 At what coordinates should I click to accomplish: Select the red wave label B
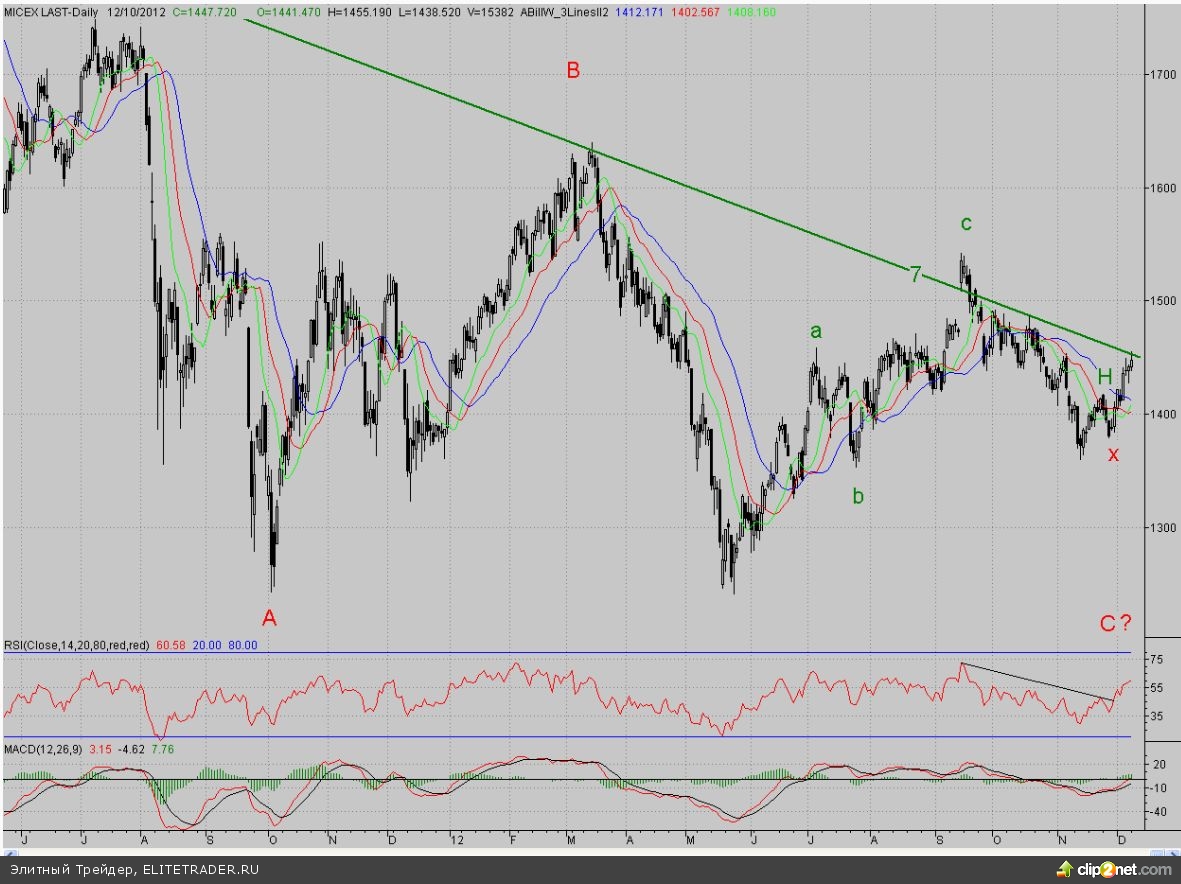click(x=573, y=71)
